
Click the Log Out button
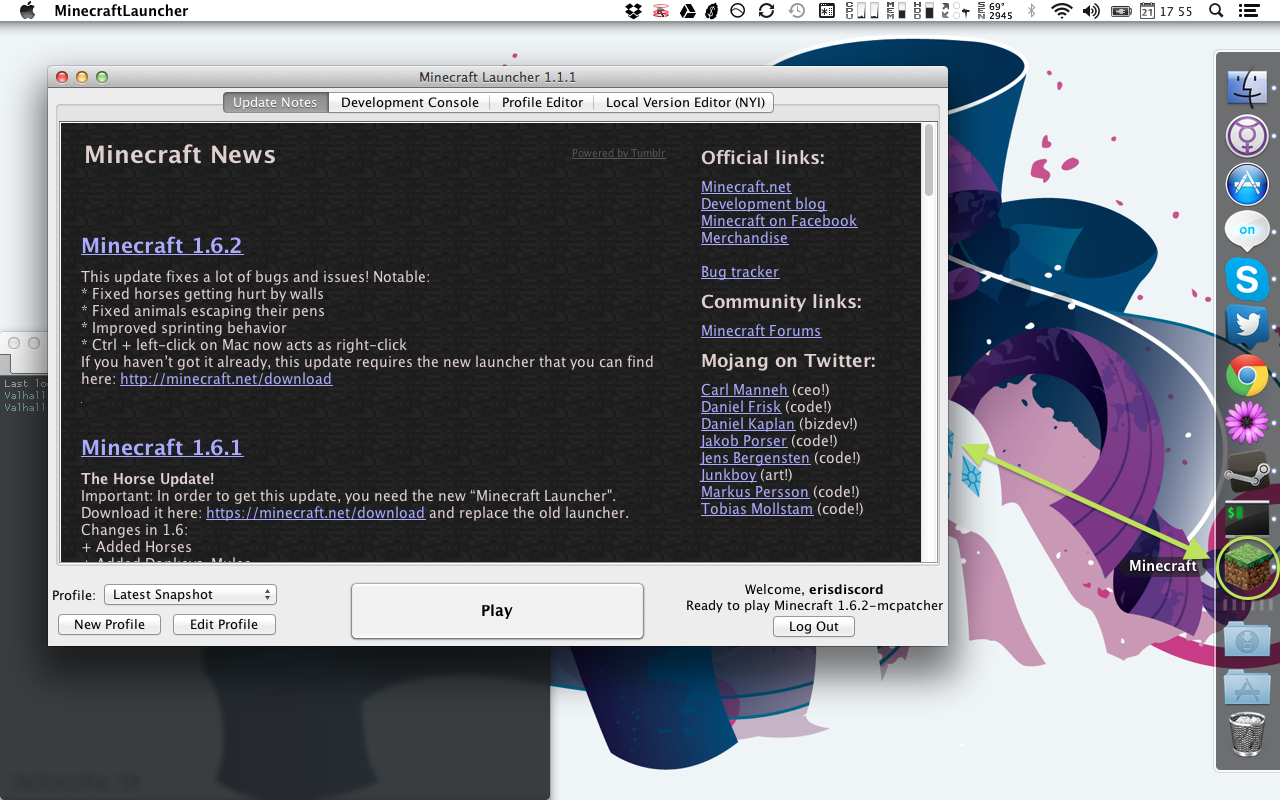click(813, 627)
